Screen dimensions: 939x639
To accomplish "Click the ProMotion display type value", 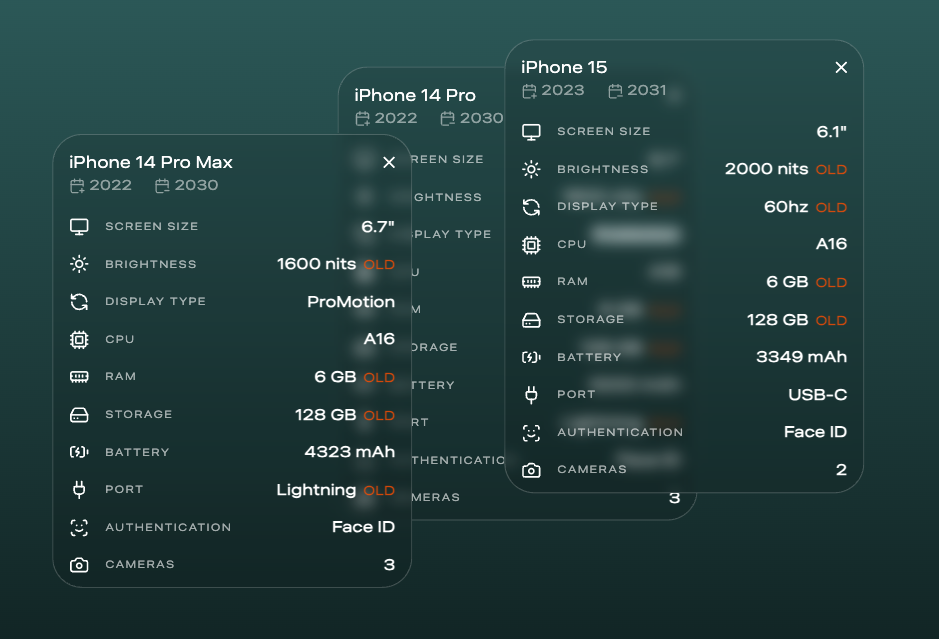I will click(x=350, y=302).
